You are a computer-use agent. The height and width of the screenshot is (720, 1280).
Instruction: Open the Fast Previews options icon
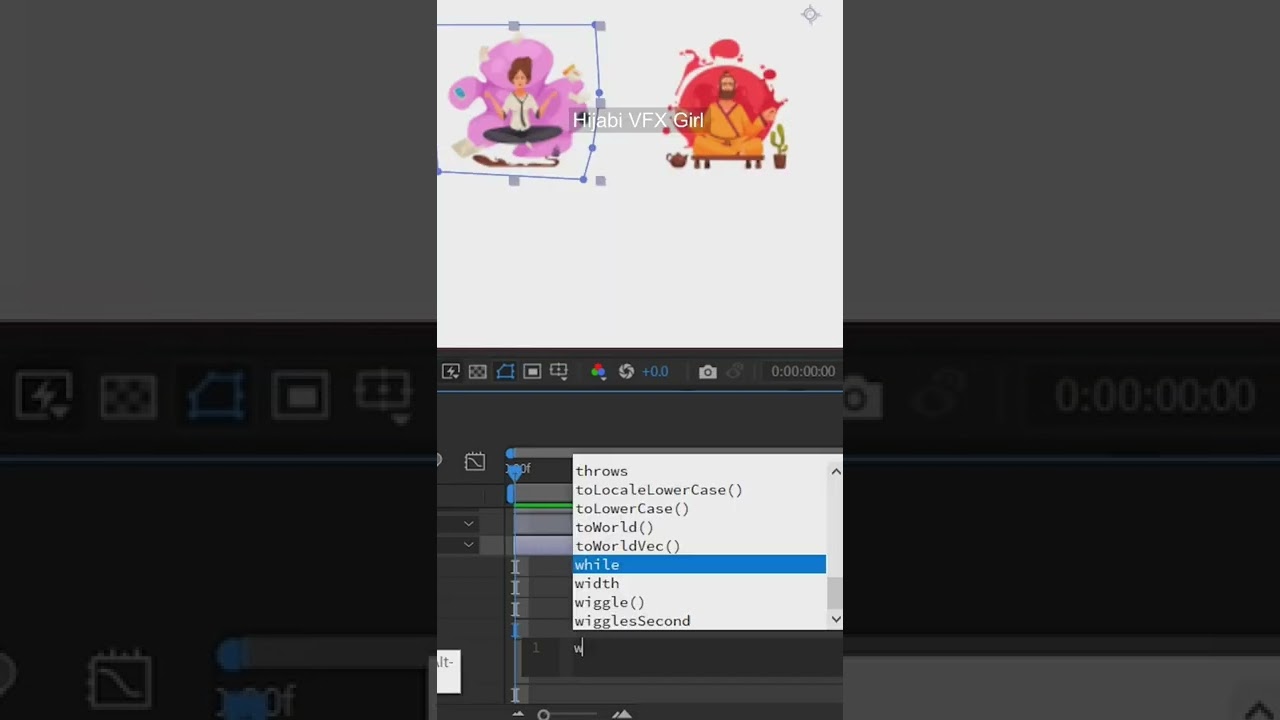(451, 371)
